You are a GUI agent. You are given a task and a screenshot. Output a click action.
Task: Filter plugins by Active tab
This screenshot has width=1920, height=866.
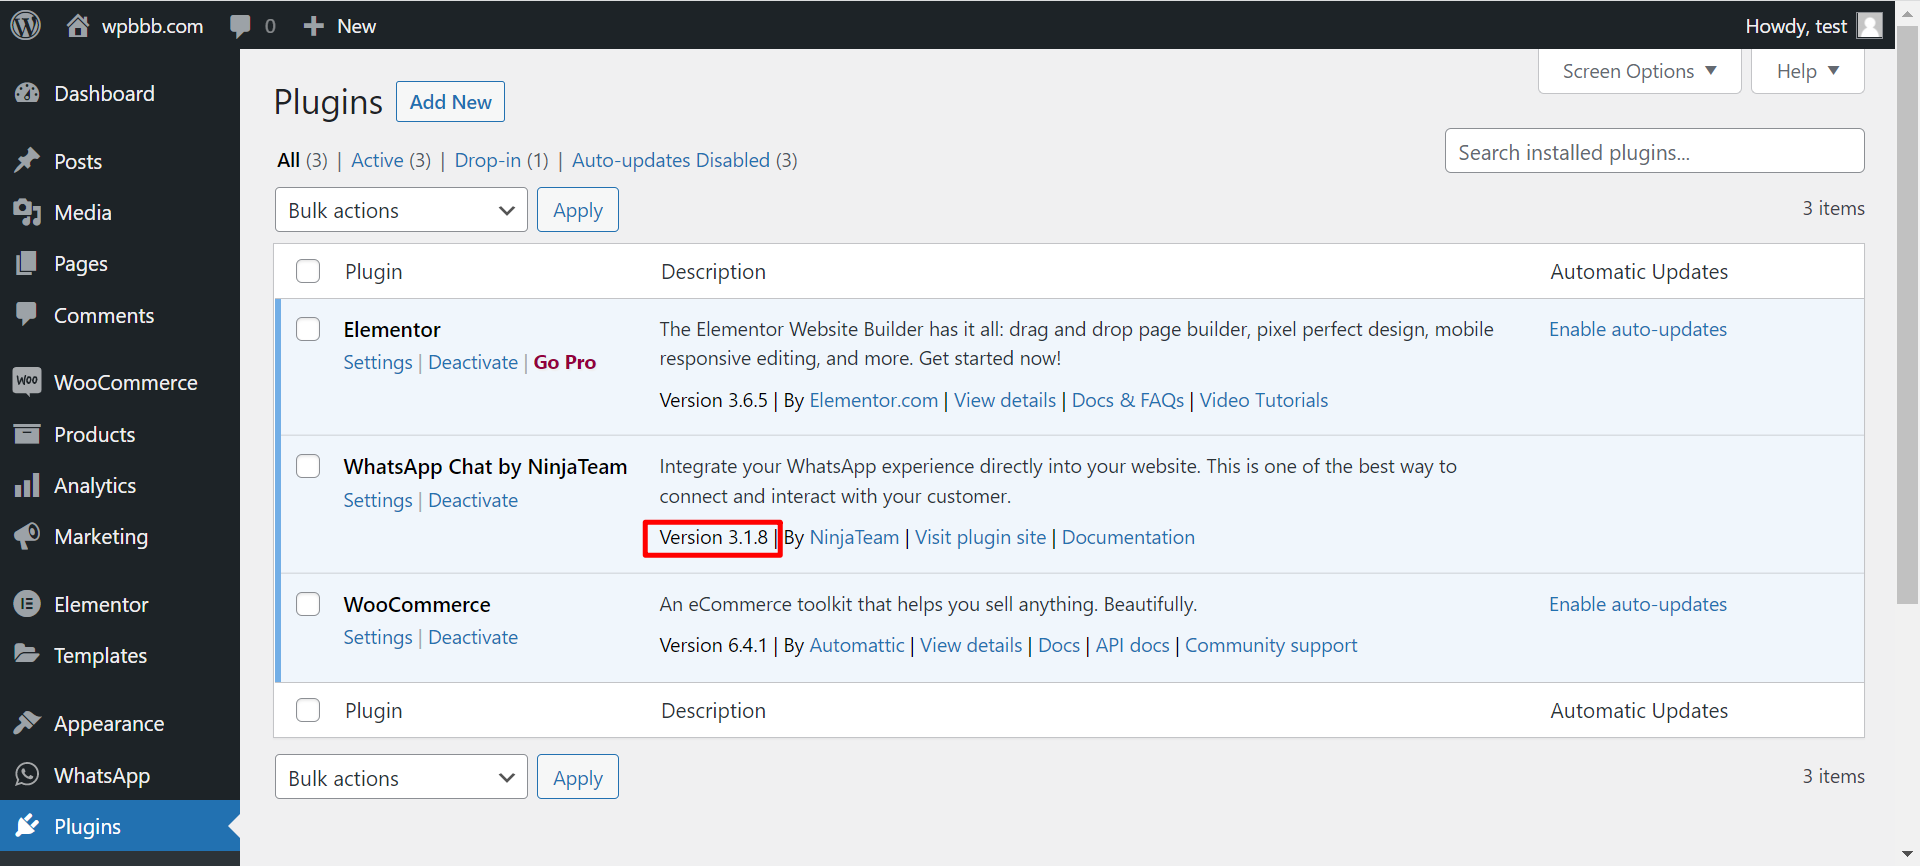point(377,160)
